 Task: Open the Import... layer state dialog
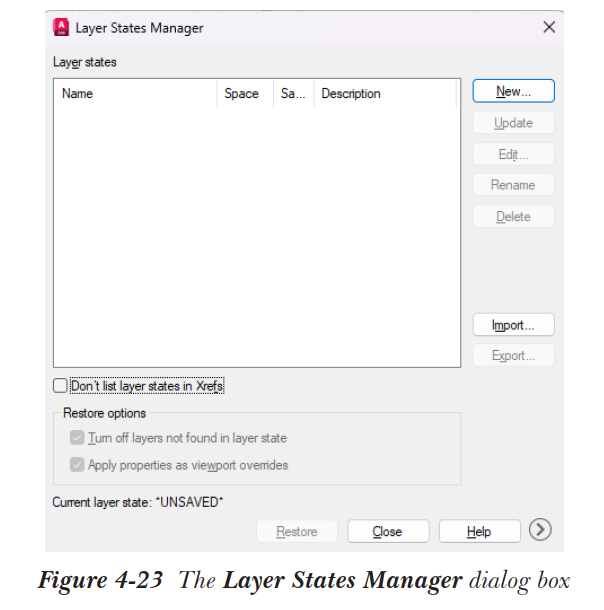pyautogui.click(x=513, y=325)
